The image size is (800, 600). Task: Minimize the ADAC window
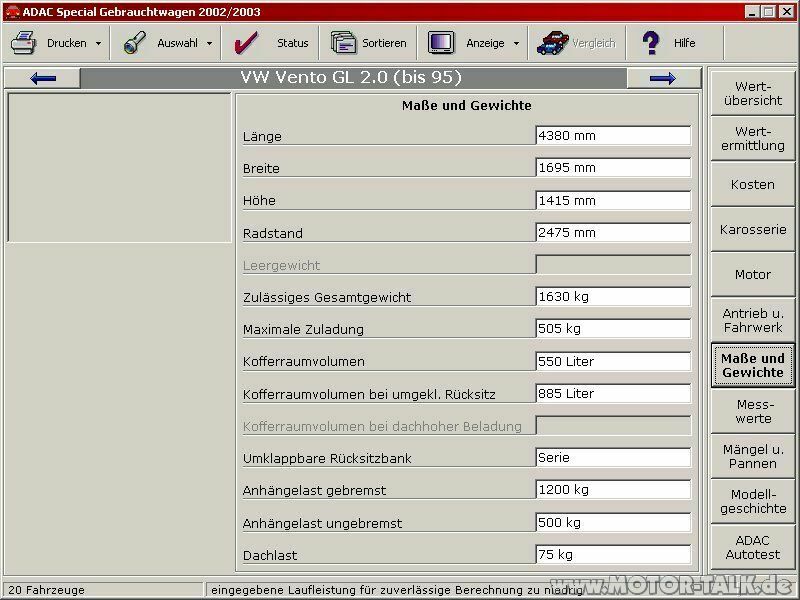[x=752, y=12]
